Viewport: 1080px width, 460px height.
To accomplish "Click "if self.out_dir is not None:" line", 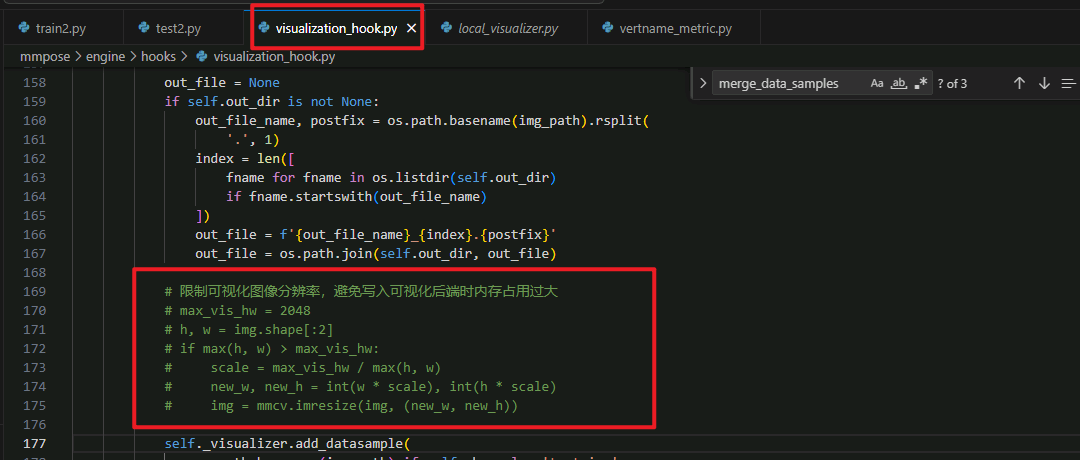I will 272,102.
